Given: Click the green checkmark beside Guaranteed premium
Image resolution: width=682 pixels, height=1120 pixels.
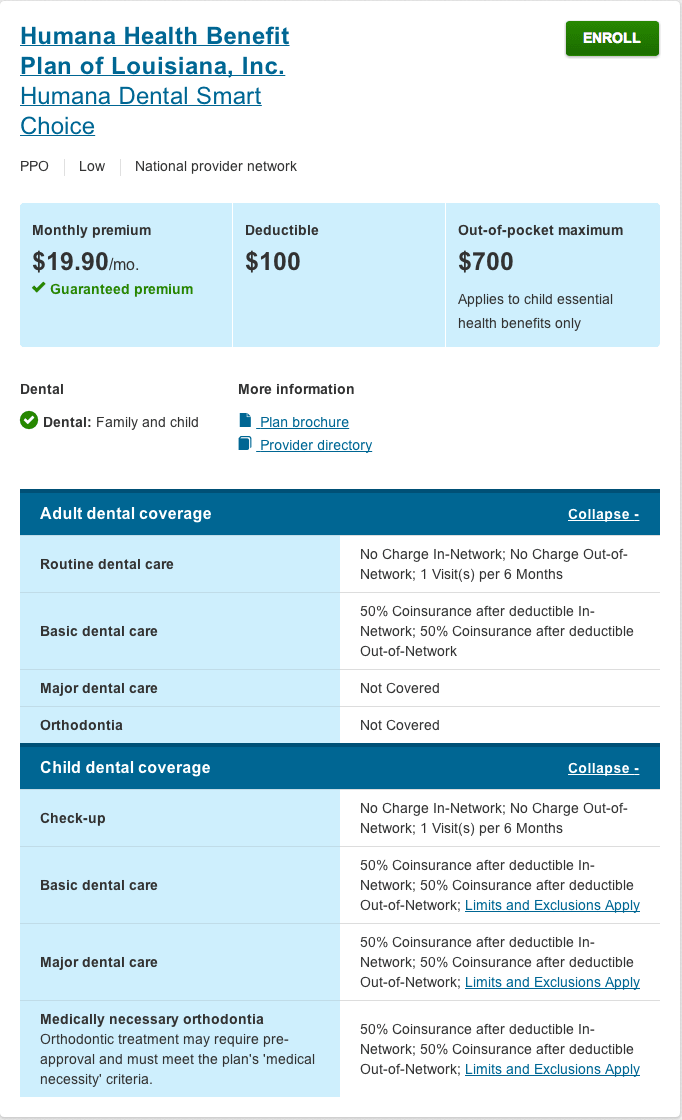Looking at the screenshot, I should 38,289.
